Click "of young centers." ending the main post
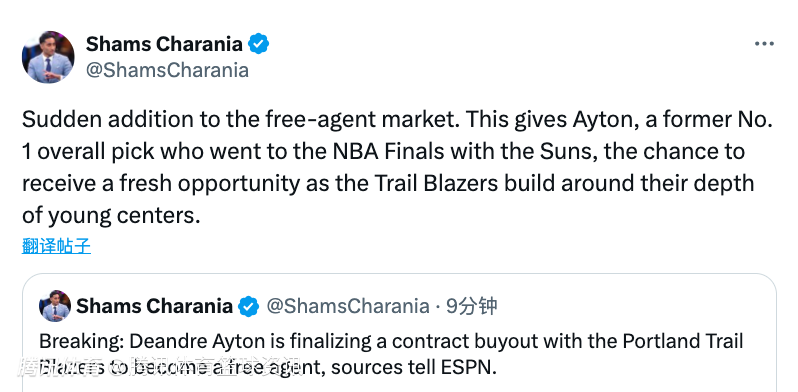The height and width of the screenshot is (392, 798). tap(111, 216)
